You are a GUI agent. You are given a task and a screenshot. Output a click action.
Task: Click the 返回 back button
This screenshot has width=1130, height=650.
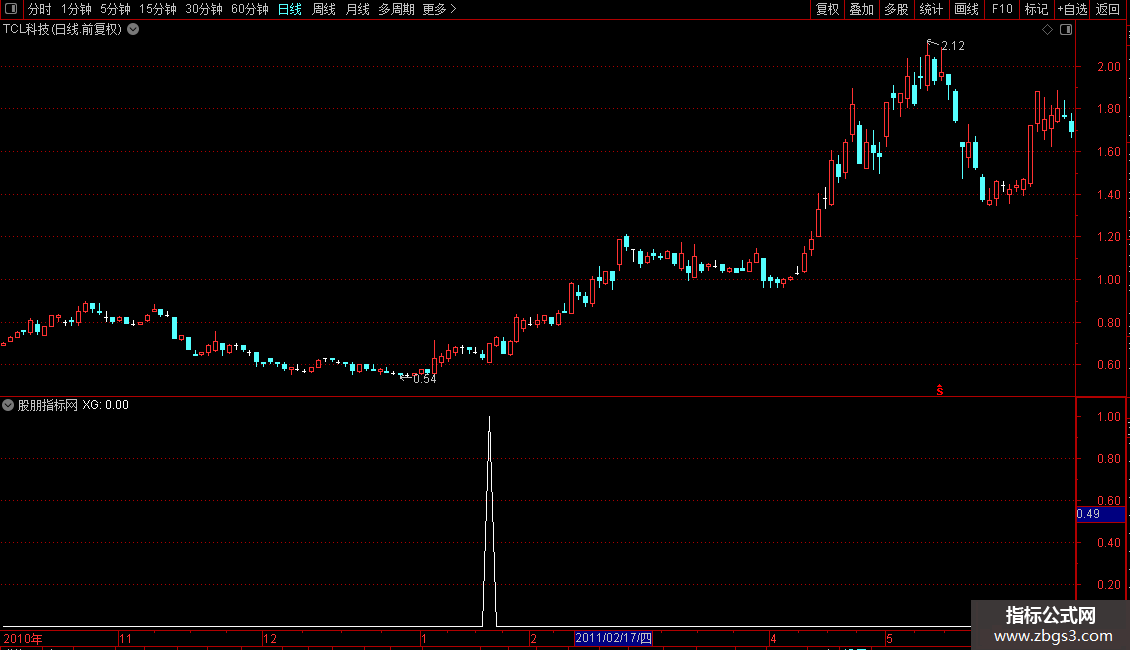point(1108,9)
